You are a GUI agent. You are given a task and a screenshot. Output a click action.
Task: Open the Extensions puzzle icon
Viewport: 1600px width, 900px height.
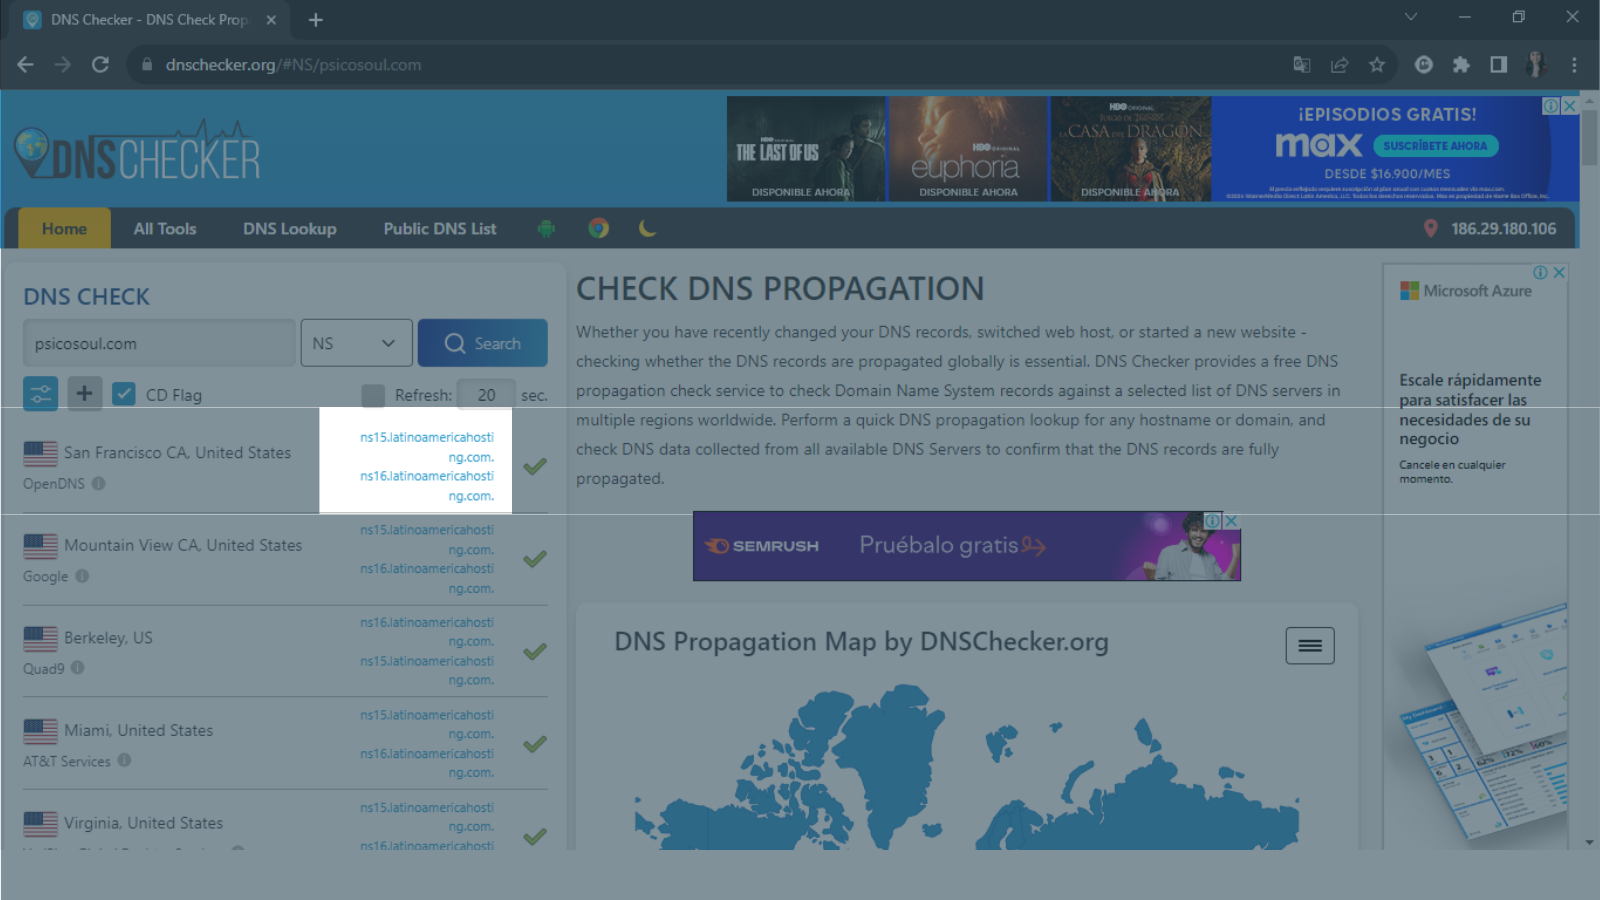point(1461,64)
